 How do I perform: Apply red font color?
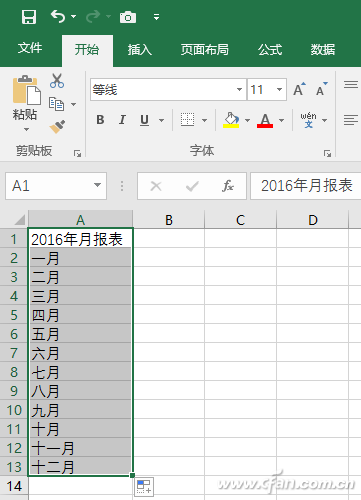265,120
